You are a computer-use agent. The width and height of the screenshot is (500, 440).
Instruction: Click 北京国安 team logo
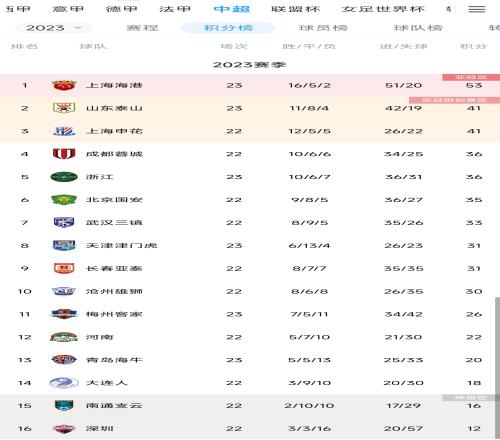(64, 200)
